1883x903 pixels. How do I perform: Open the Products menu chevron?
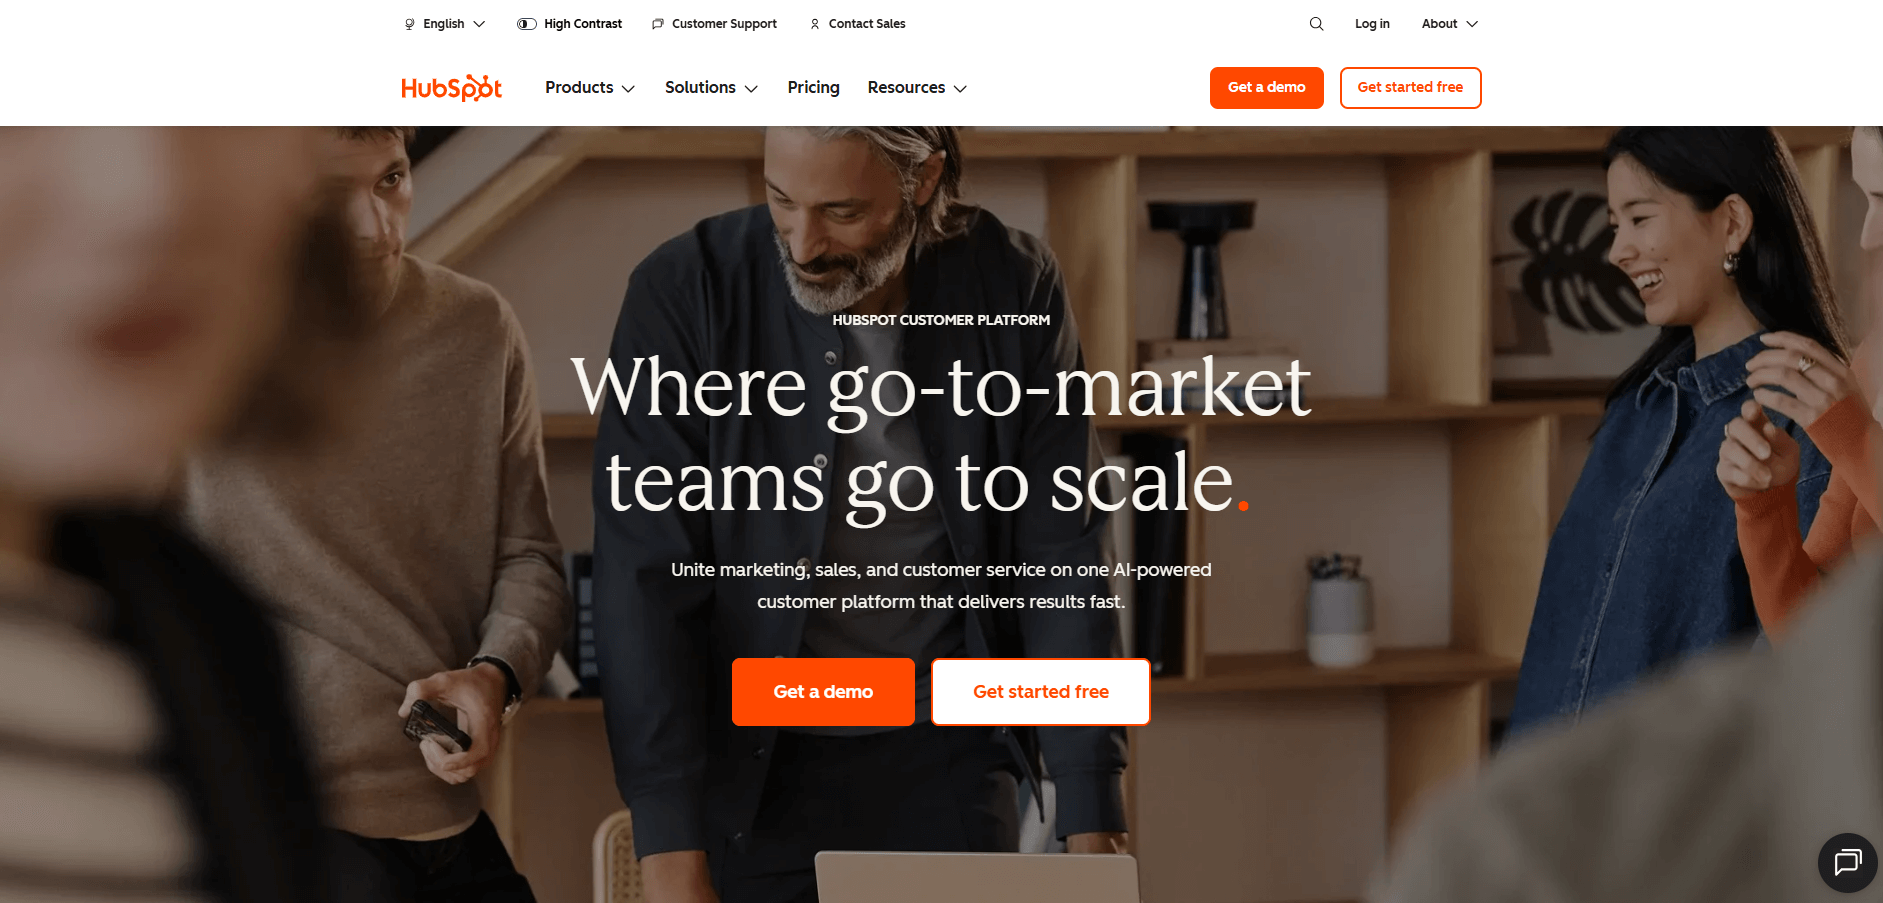(628, 89)
